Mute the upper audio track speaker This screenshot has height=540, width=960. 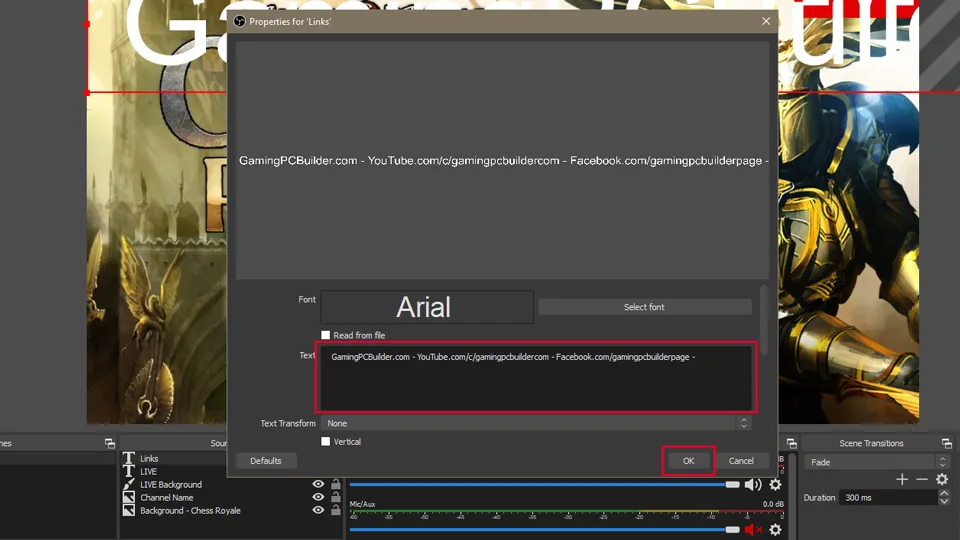point(752,484)
